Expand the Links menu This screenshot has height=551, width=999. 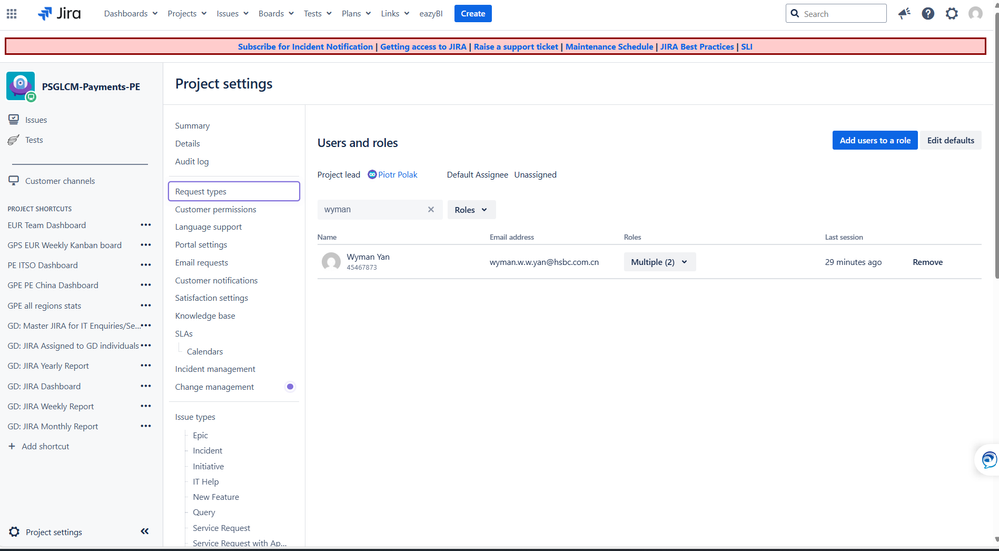pos(395,13)
